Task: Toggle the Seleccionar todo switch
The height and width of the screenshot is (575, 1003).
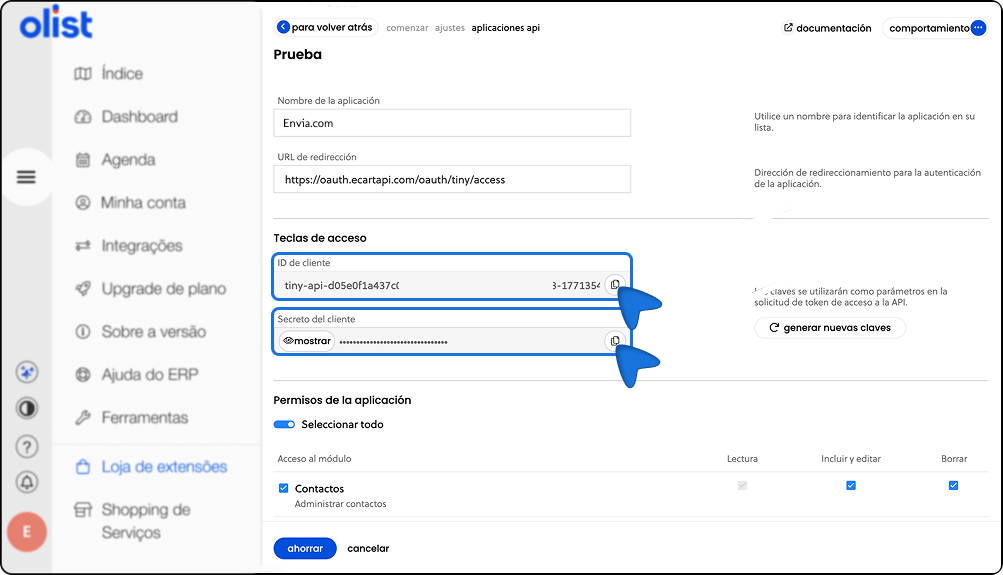Action: tap(285, 424)
